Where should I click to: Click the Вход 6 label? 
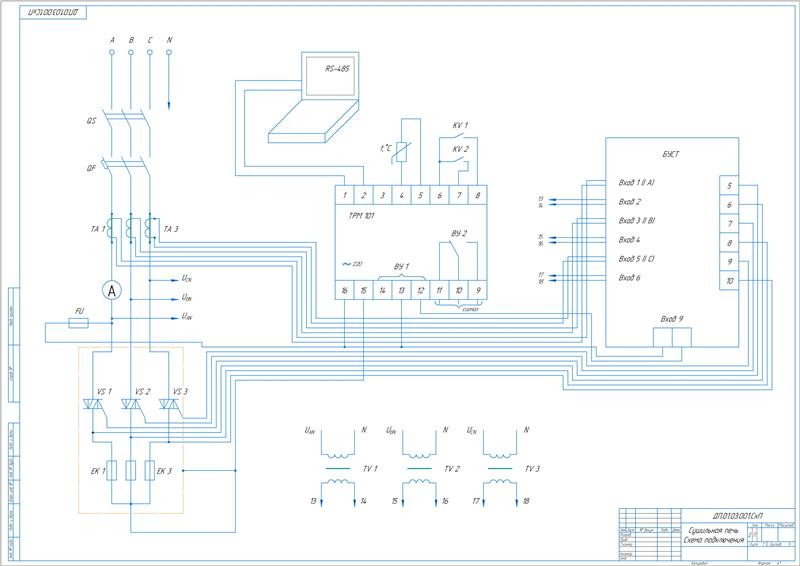click(x=629, y=278)
